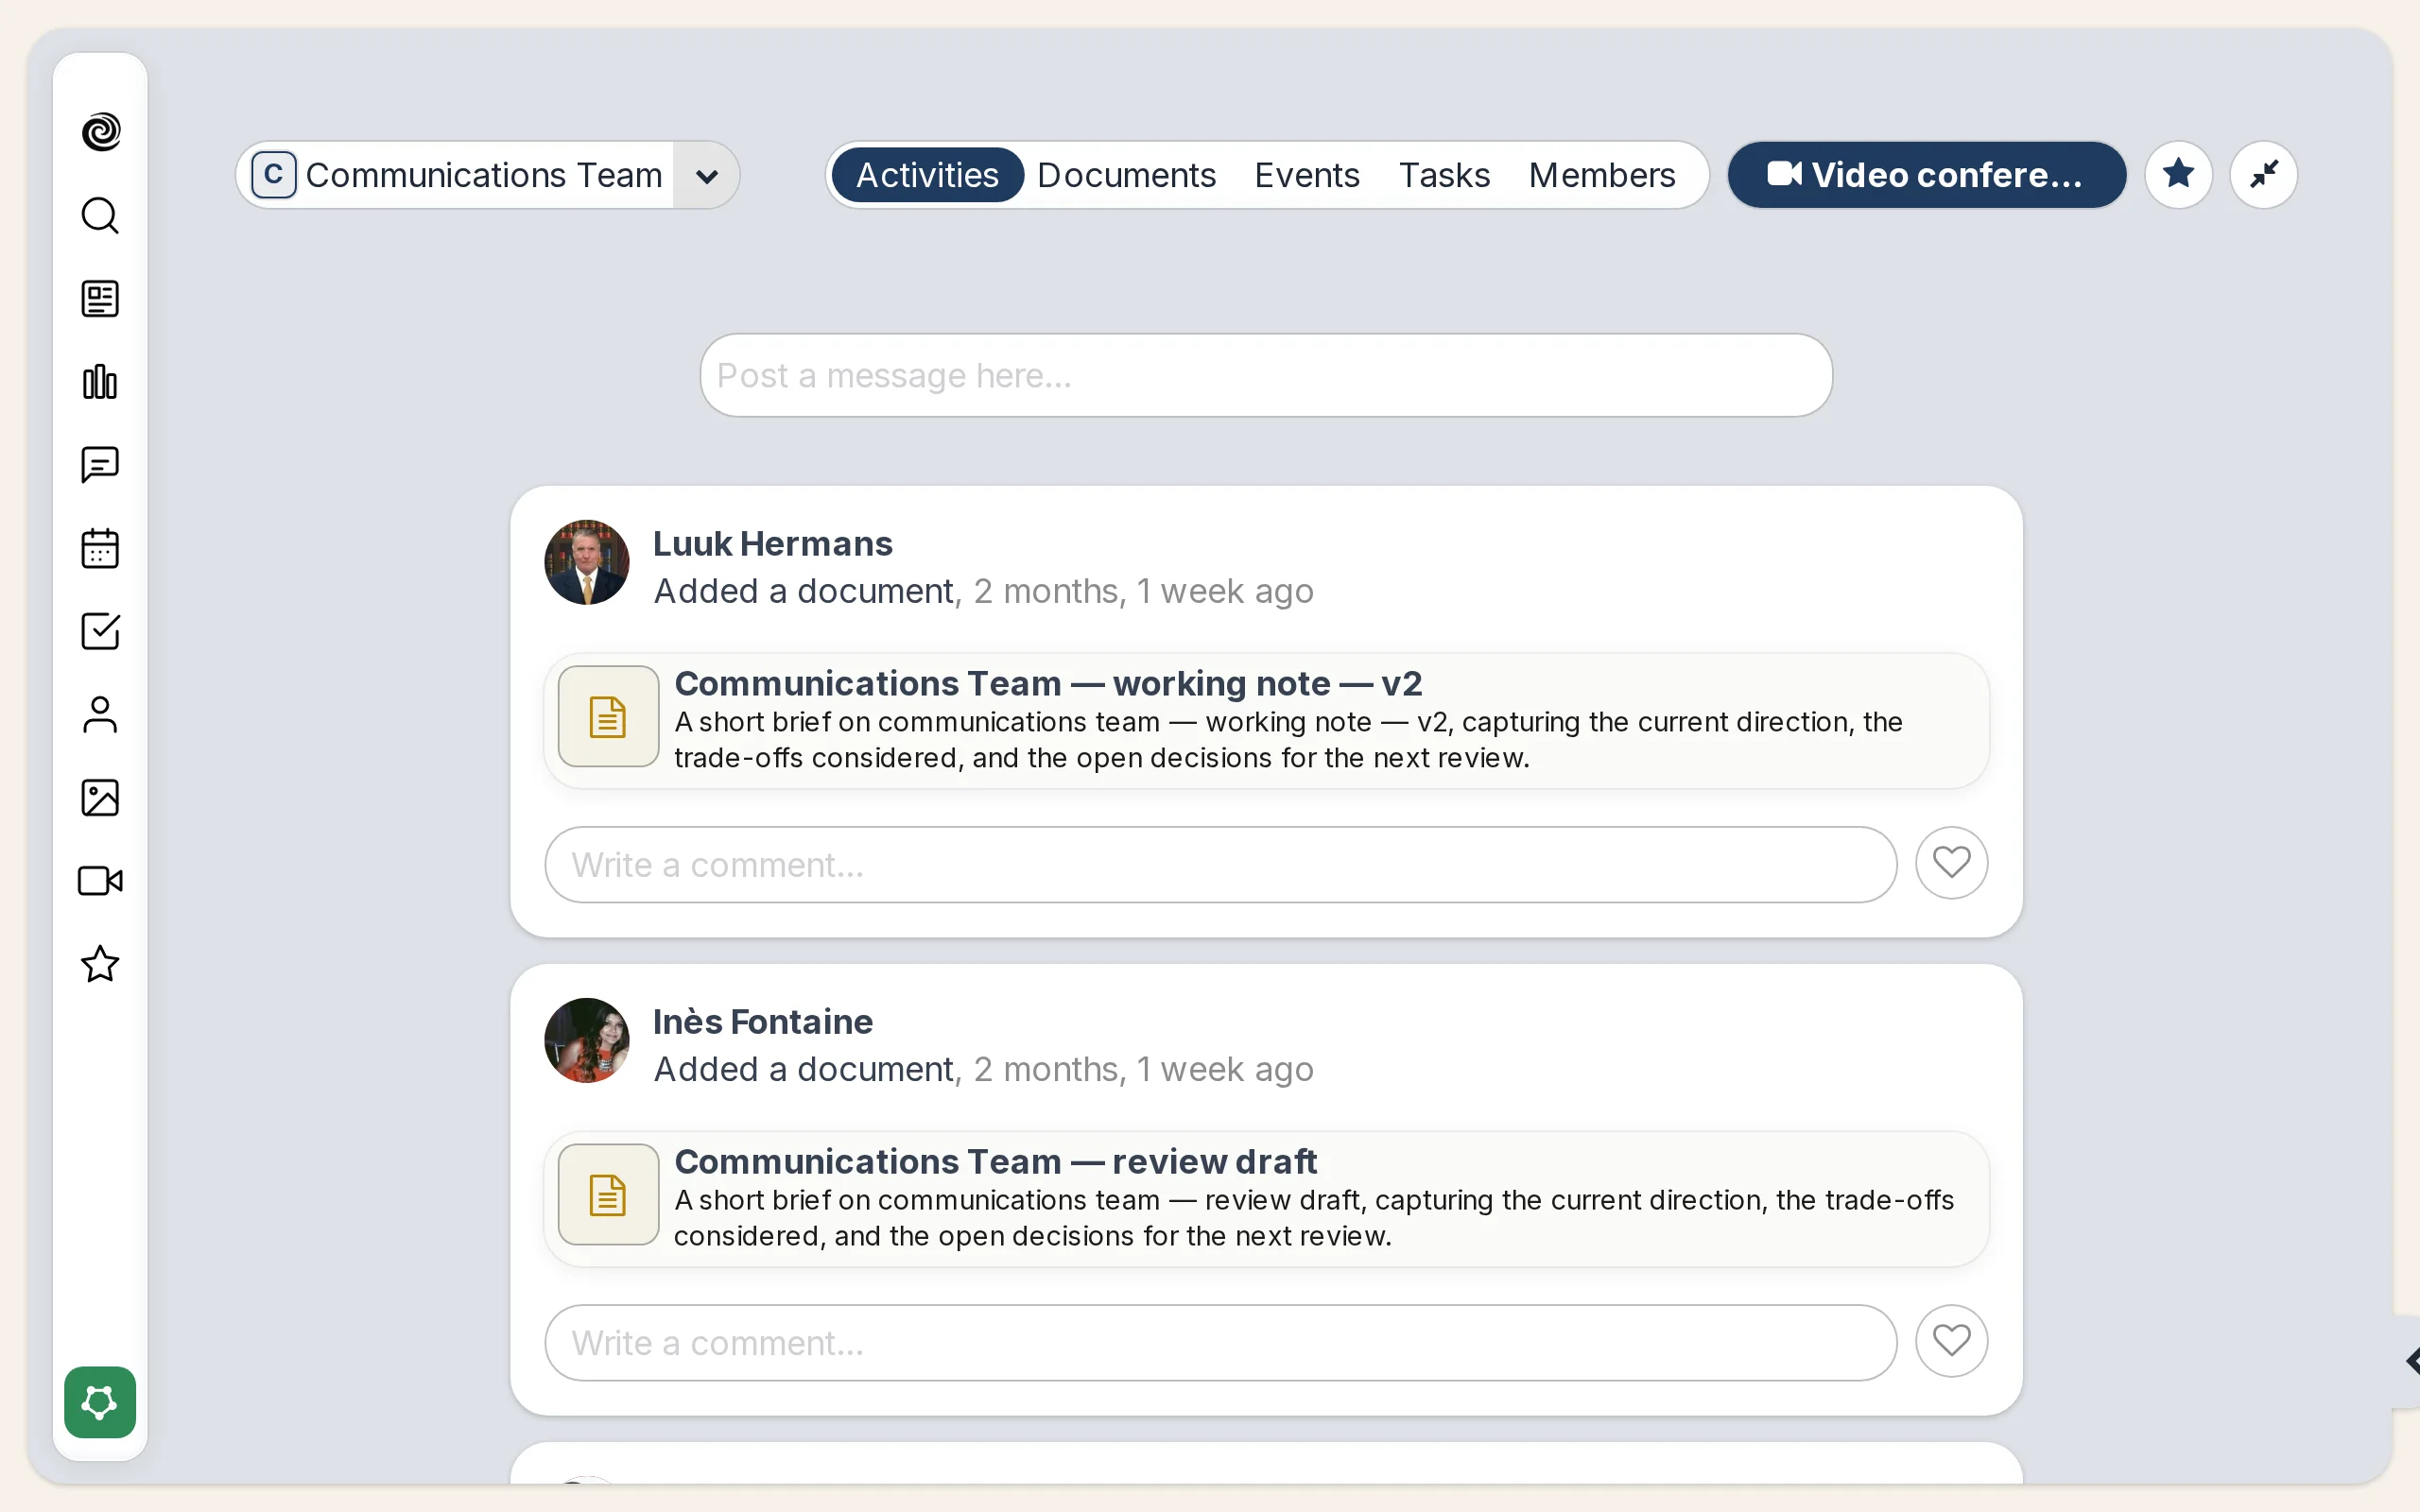This screenshot has width=2420, height=1512.
Task: Open the tasks checkbox sidebar icon
Action: (x=100, y=631)
